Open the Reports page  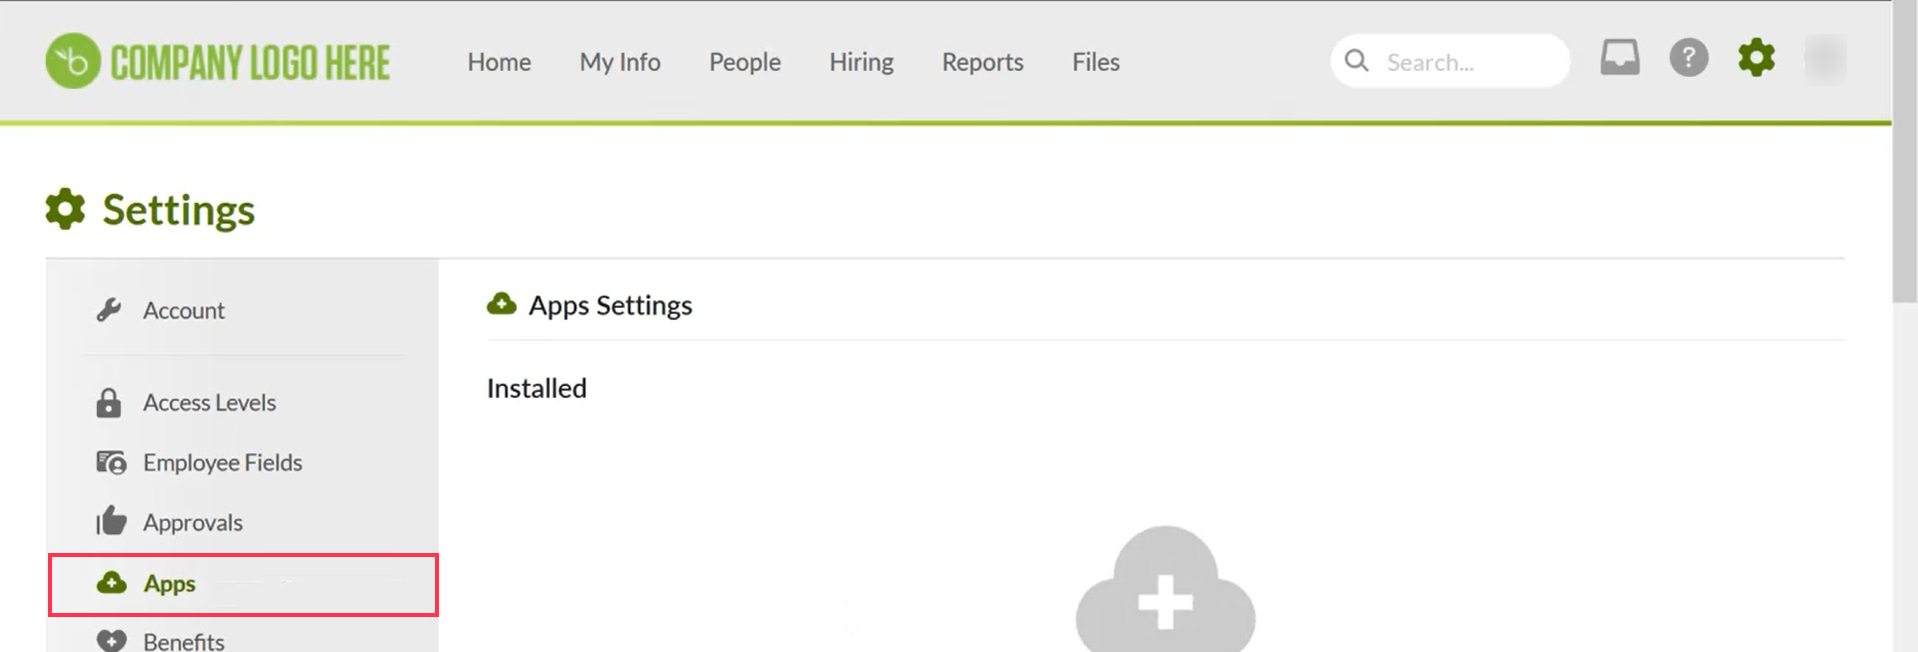tap(983, 62)
